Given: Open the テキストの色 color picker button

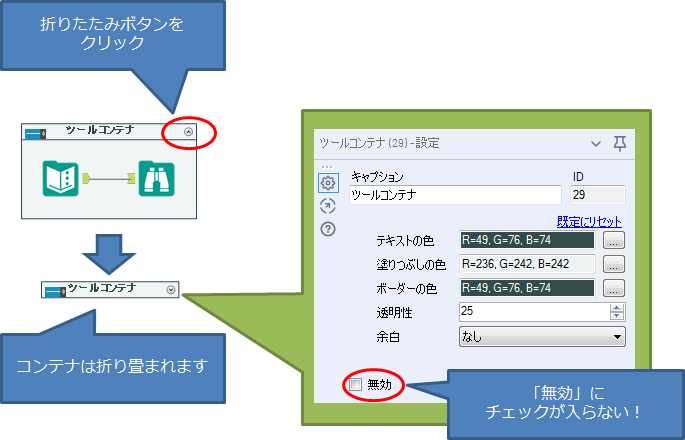Looking at the screenshot, I should 614,241.
